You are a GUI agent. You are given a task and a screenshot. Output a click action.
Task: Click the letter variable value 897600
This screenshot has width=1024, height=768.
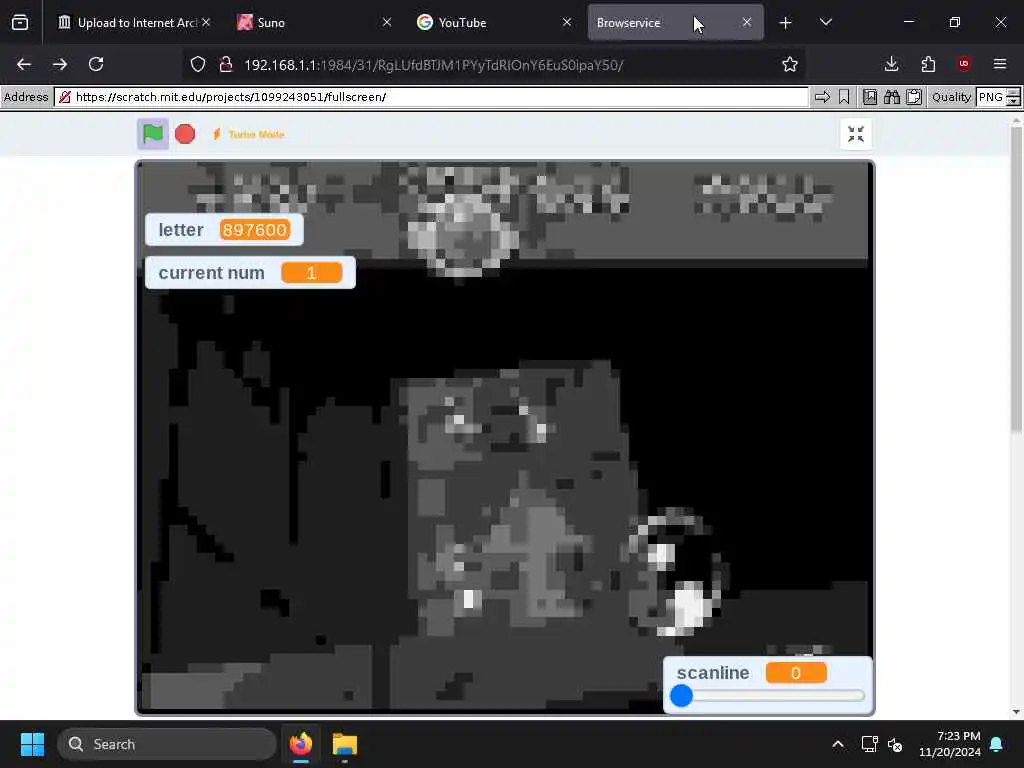[255, 230]
